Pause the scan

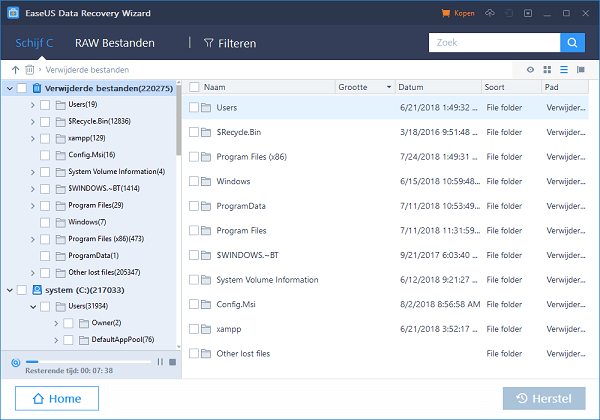click(x=160, y=362)
